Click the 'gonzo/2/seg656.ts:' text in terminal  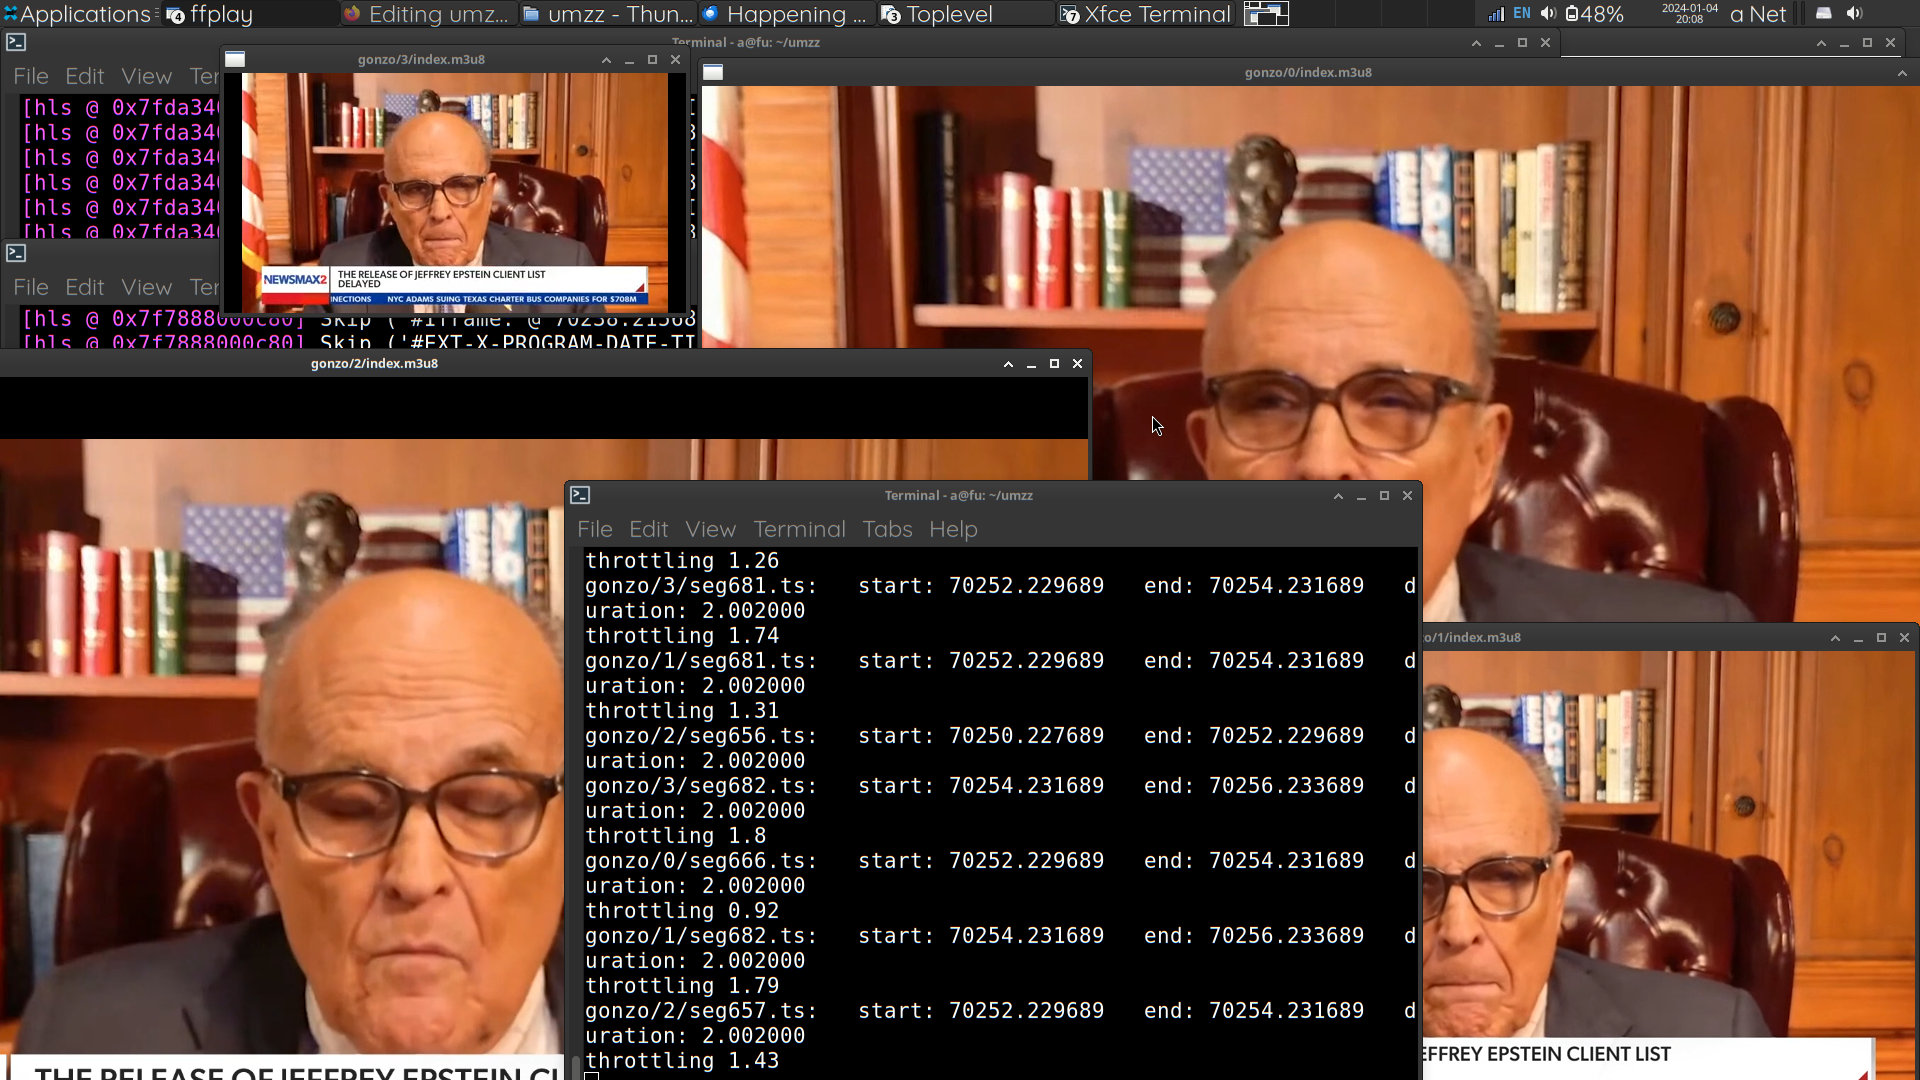click(701, 736)
